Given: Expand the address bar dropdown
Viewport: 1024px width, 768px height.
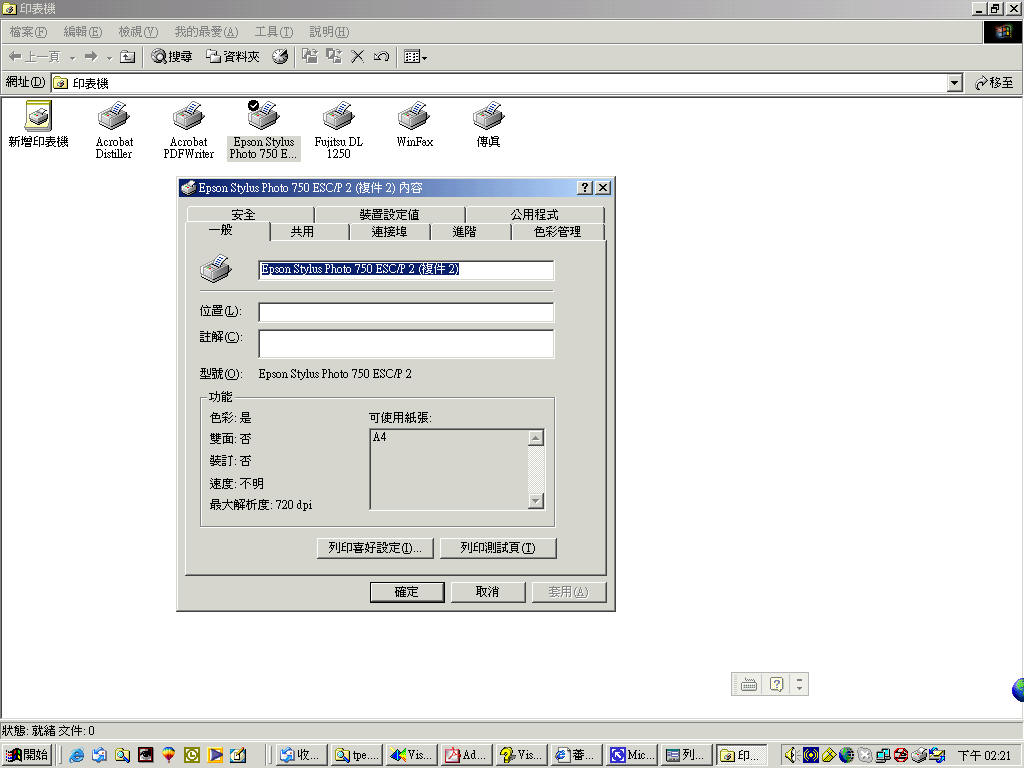Looking at the screenshot, I should pyautogui.click(x=955, y=83).
